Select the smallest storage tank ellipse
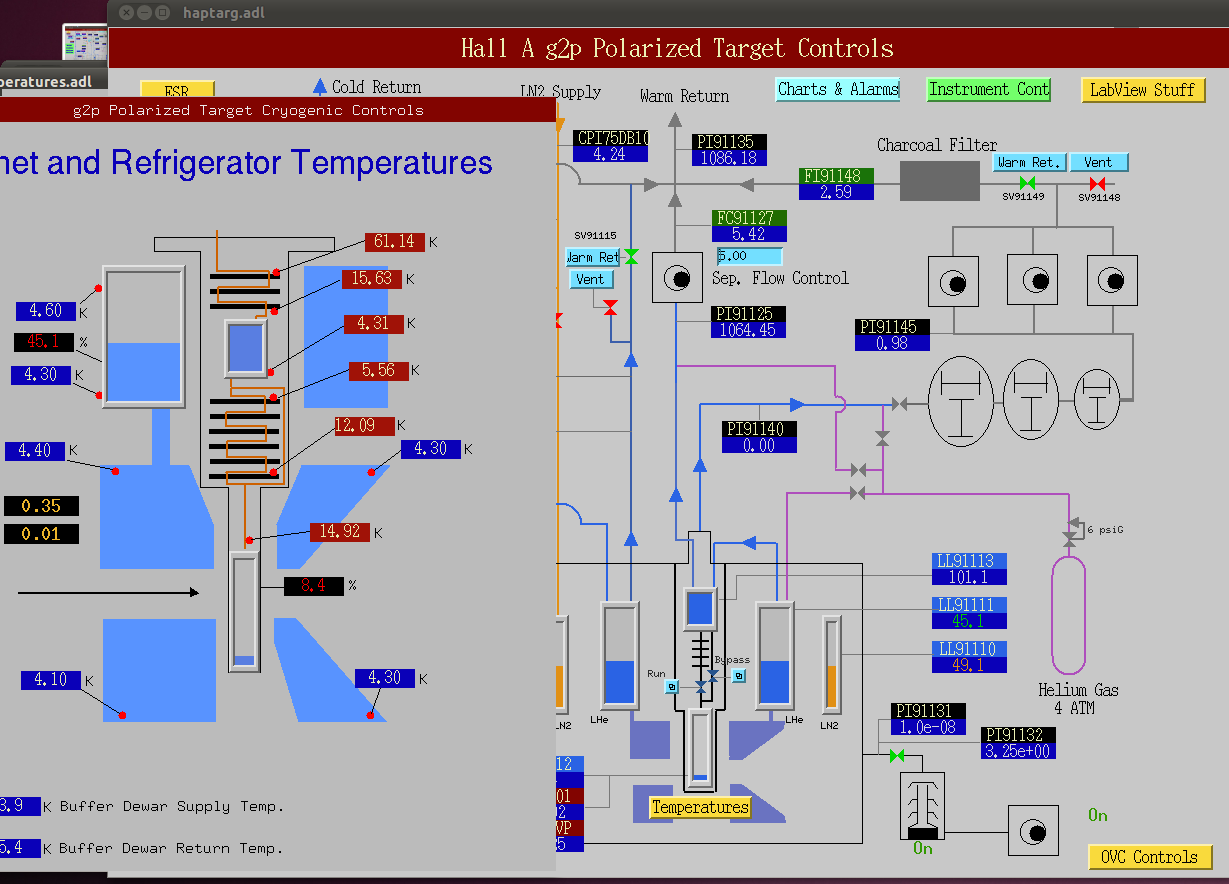 pos(1098,399)
